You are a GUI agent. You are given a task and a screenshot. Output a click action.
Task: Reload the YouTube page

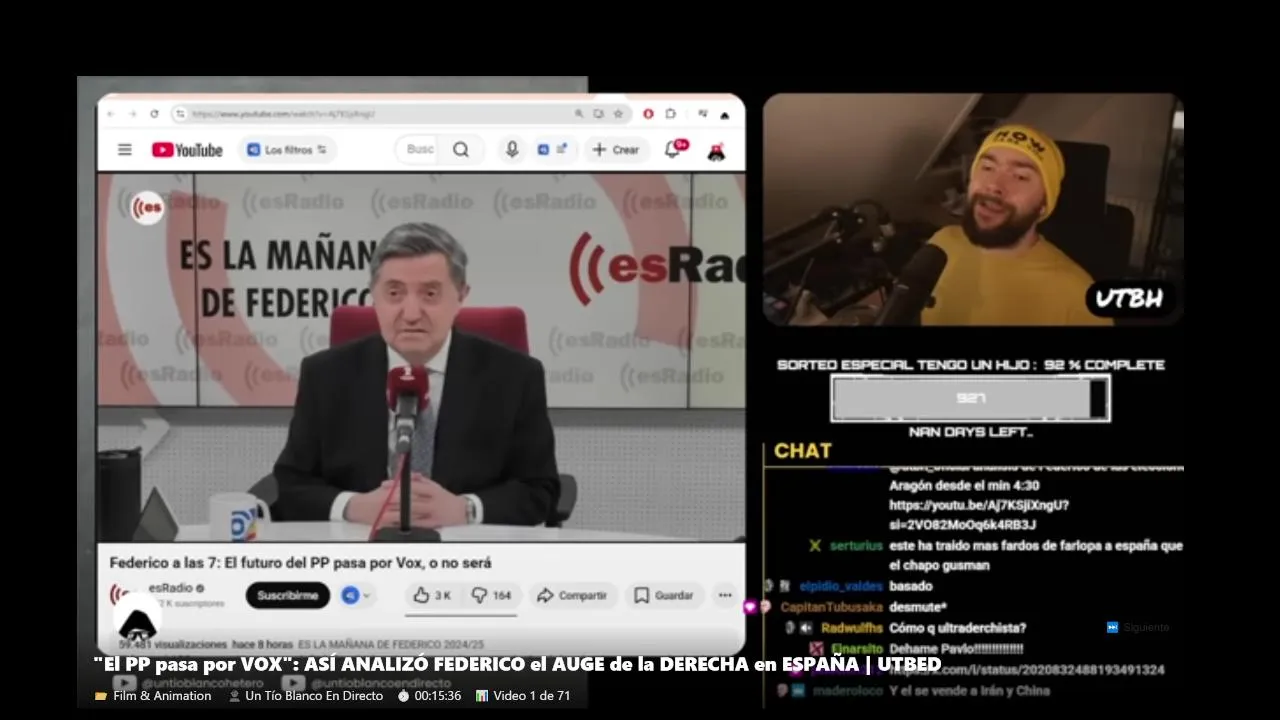tap(154, 114)
